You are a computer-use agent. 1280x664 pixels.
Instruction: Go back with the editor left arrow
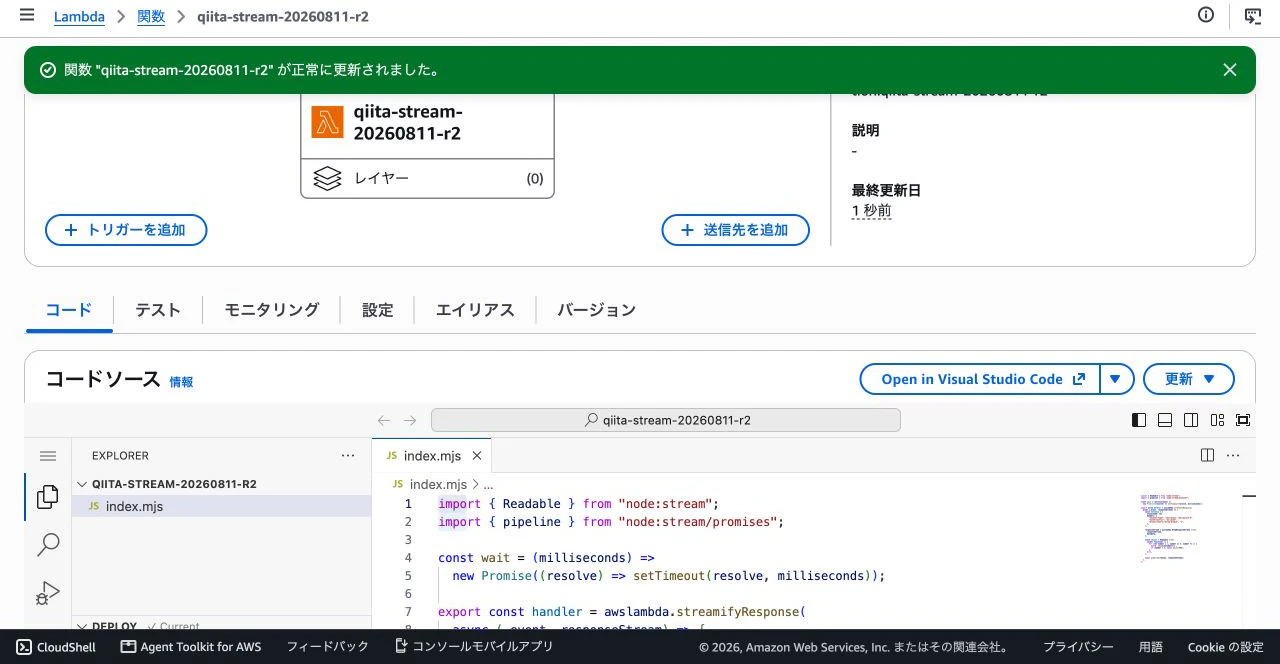coord(384,421)
